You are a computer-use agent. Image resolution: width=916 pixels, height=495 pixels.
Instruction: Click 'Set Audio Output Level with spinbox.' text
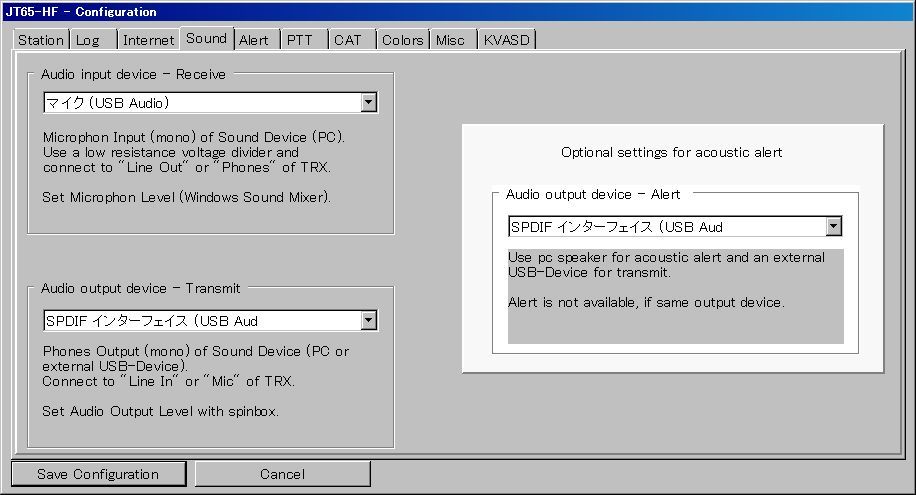(160, 411)
